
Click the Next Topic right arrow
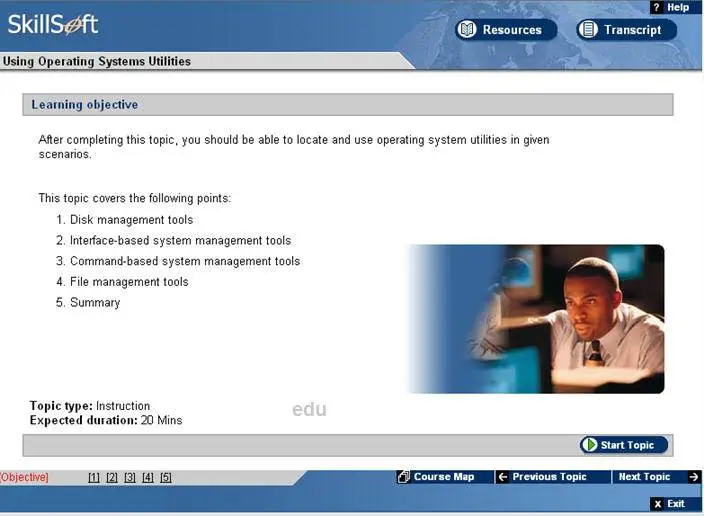tap(693, 476)
